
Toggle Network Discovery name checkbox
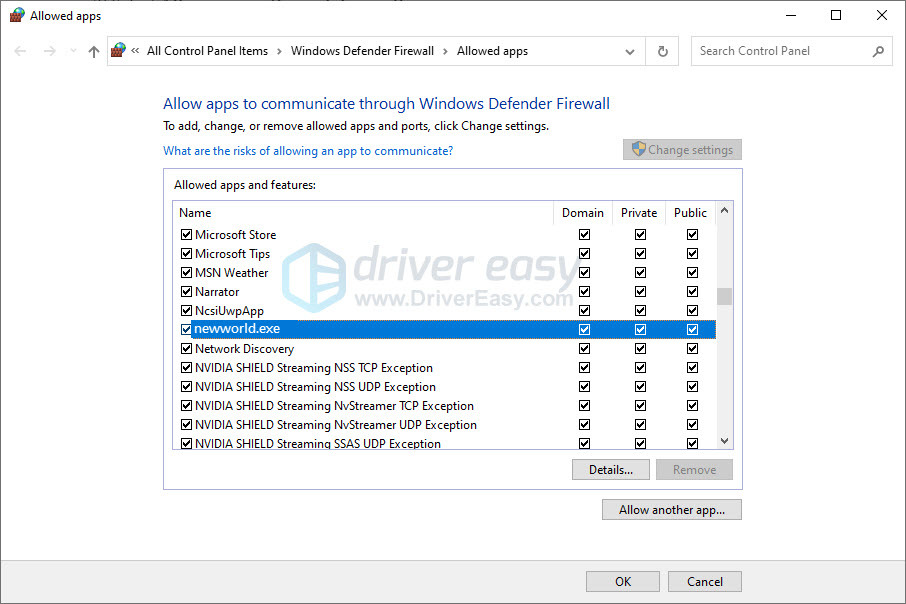[186, 349]
